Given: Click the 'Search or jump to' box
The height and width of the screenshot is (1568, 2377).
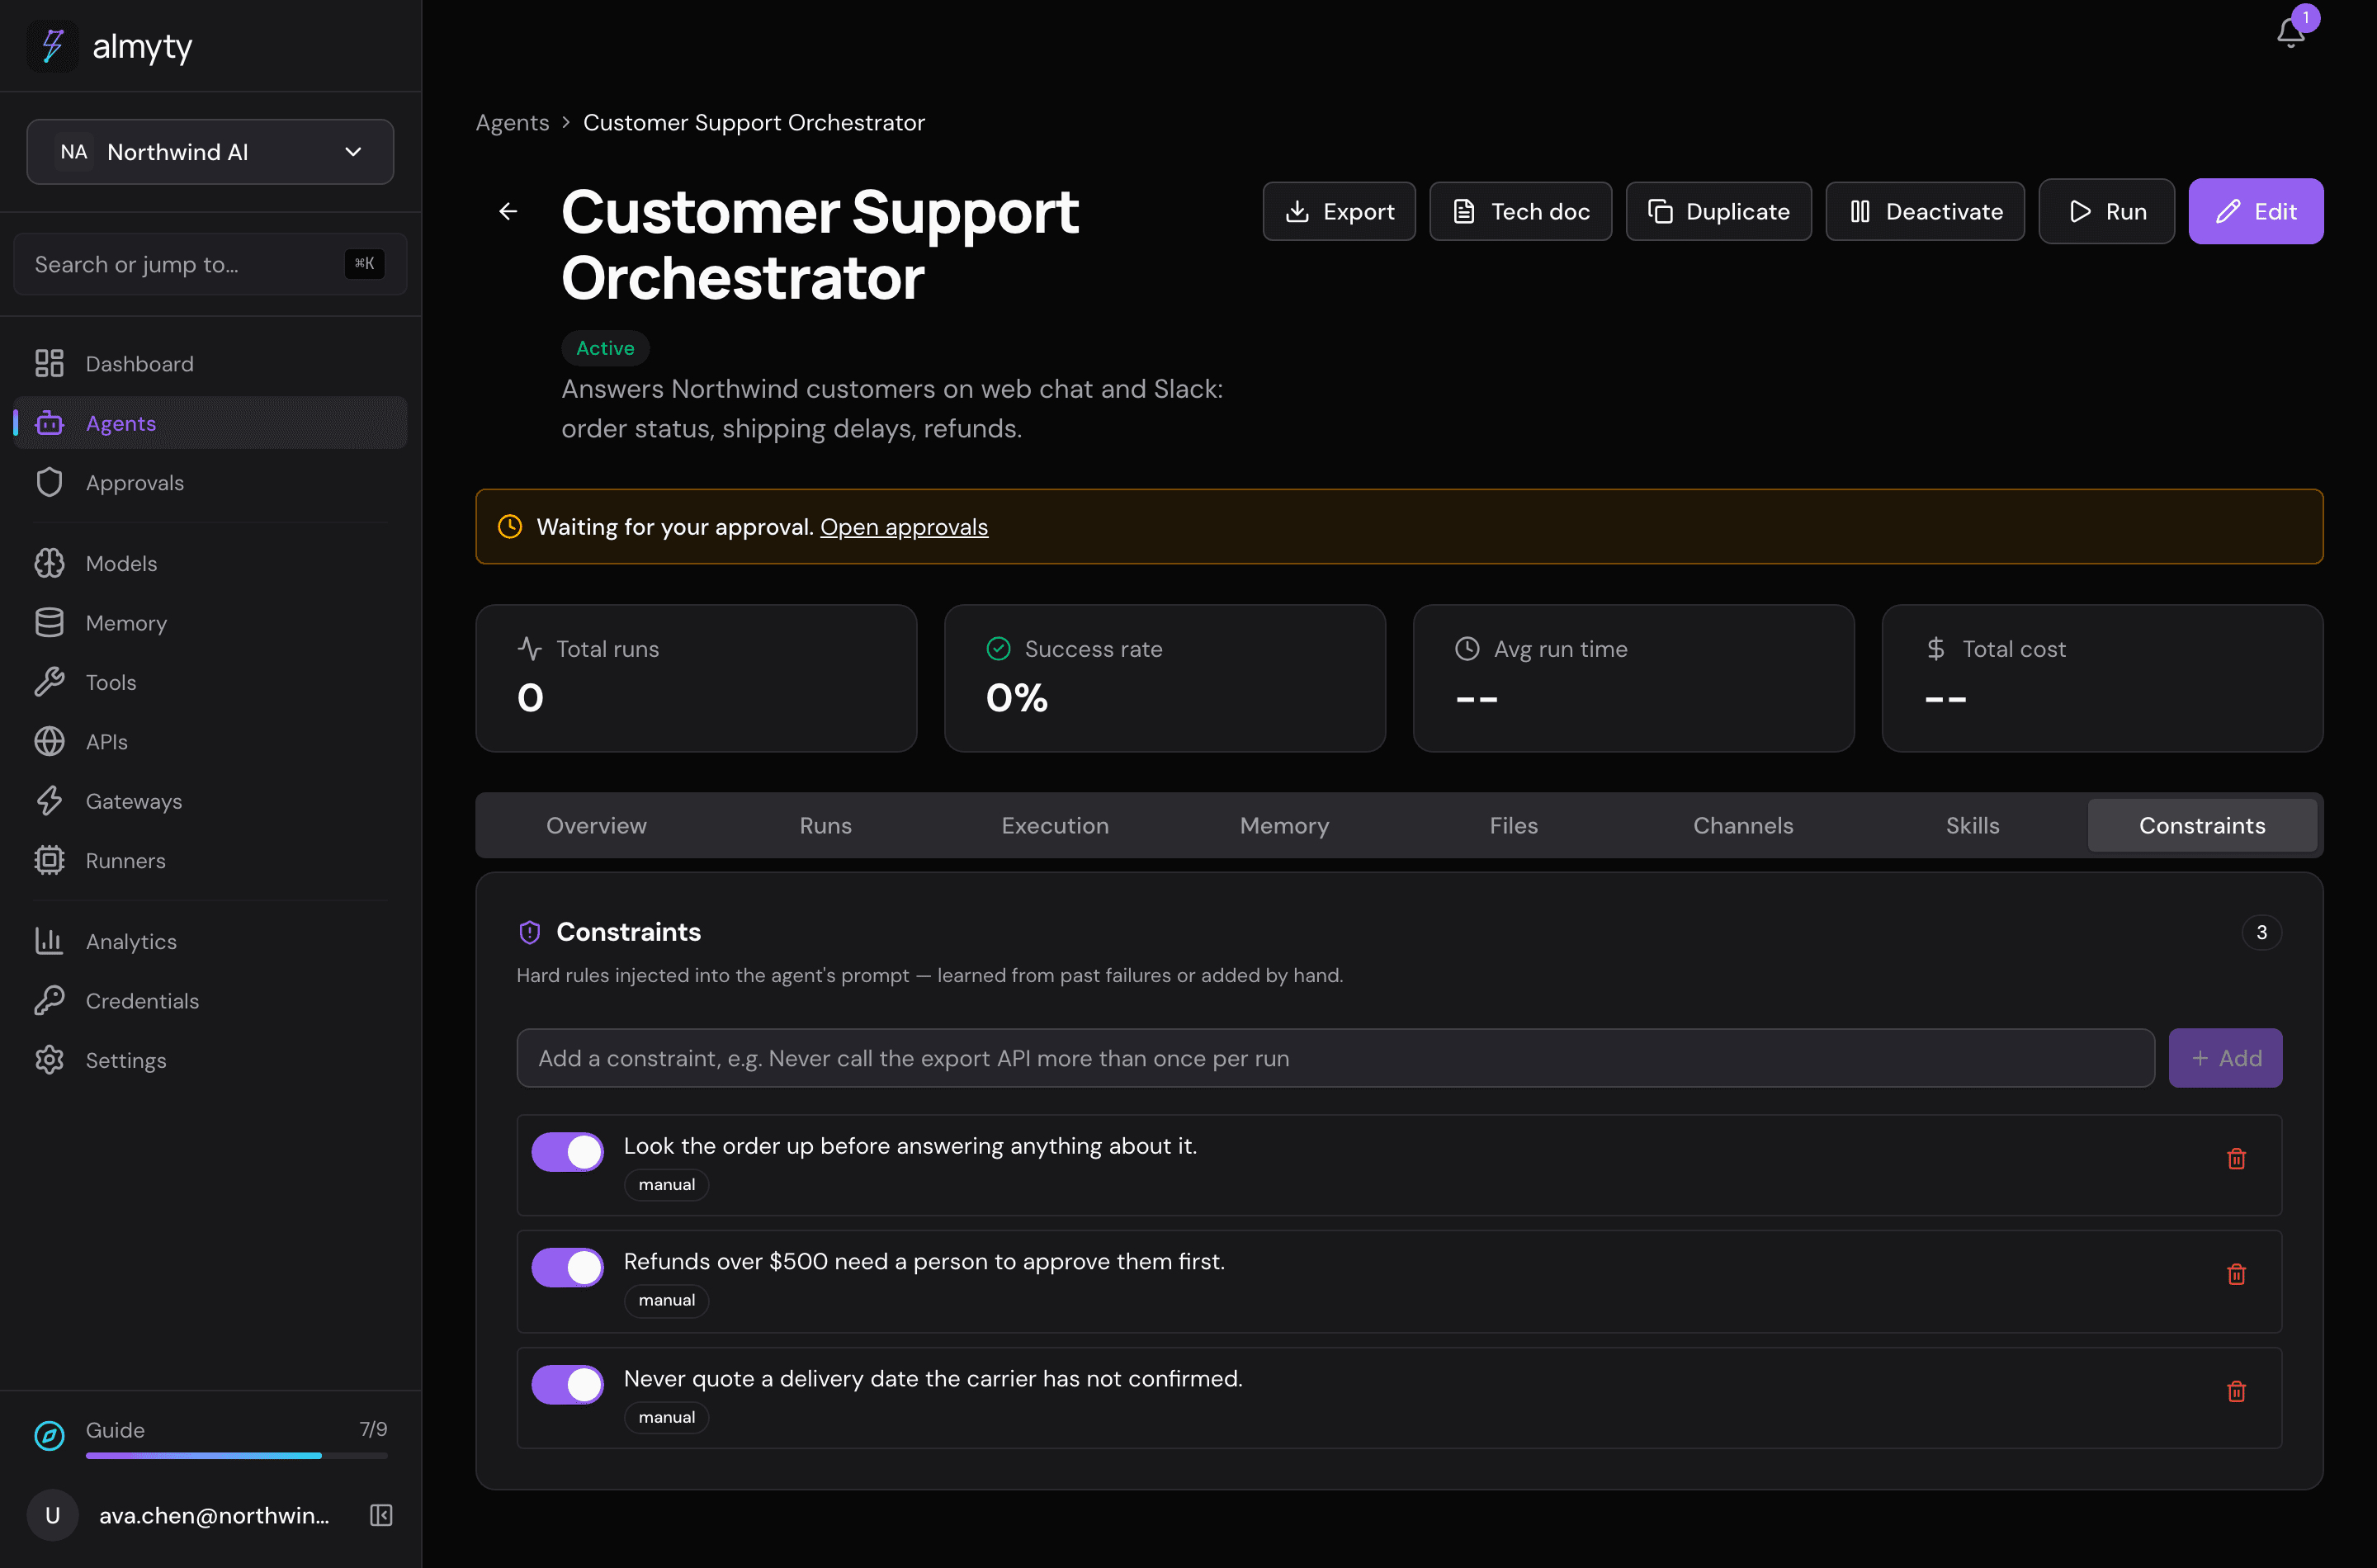Looking at the screenshot, I should (x=210, y=264).
